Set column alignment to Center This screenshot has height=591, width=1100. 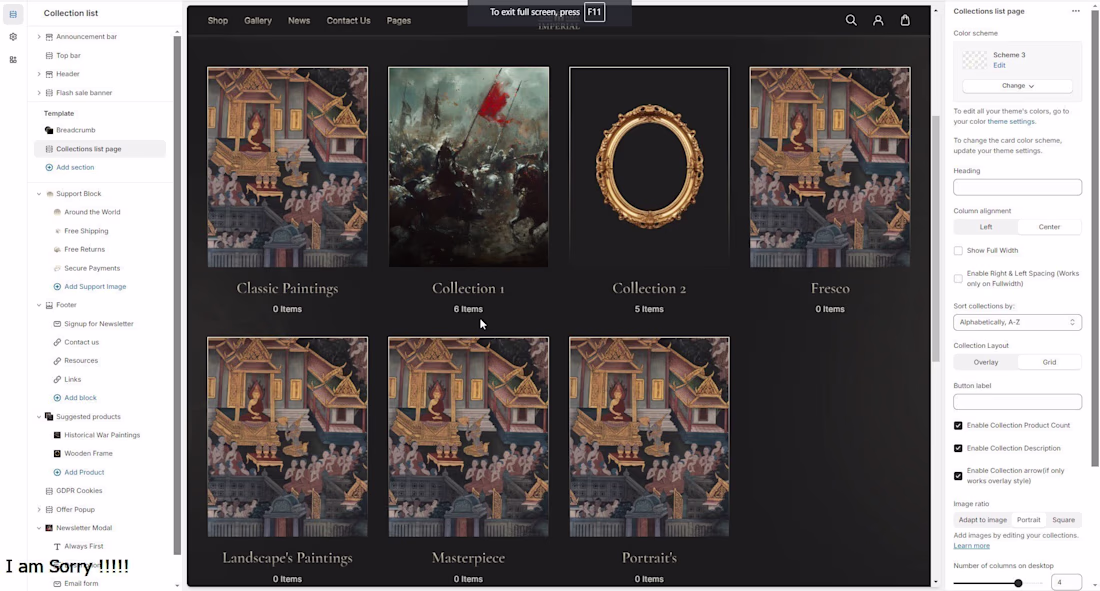[1049, 227]
